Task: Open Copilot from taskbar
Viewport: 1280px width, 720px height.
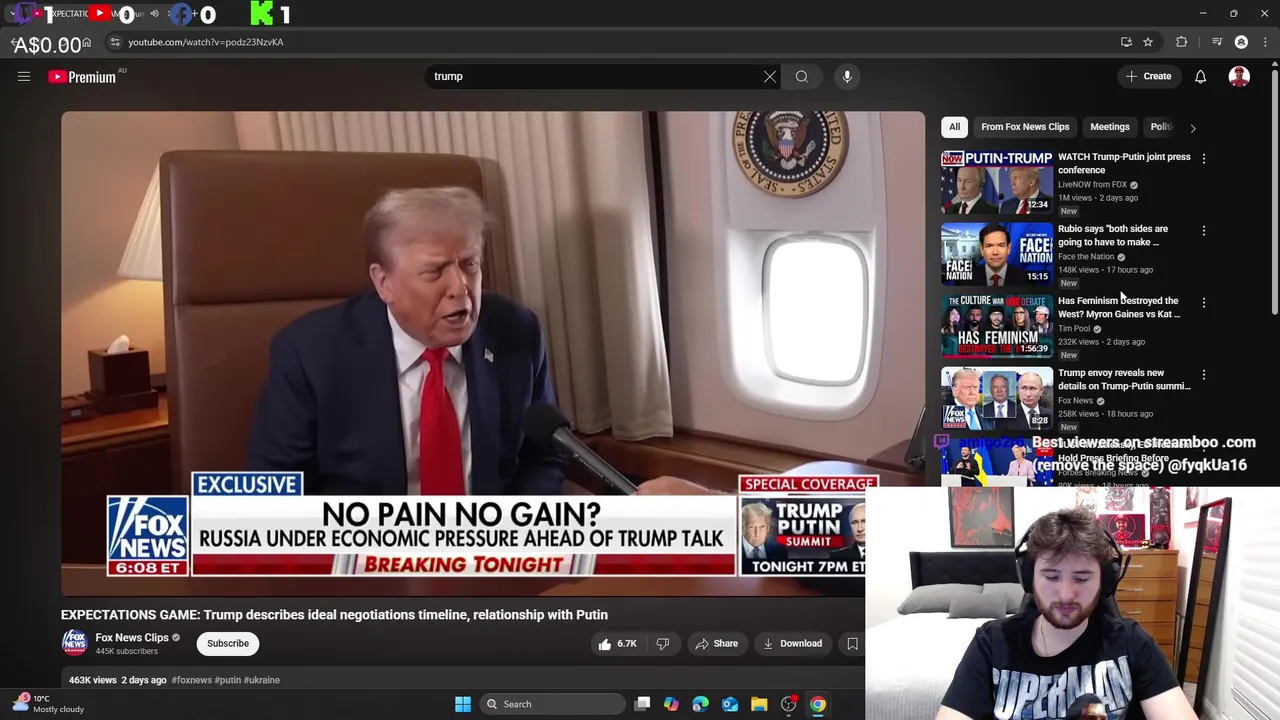Action: point(671,704)
